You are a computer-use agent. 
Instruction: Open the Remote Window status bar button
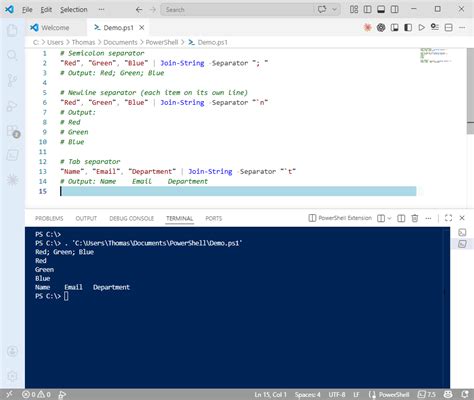pyautogui.click(x=9, y=395)
